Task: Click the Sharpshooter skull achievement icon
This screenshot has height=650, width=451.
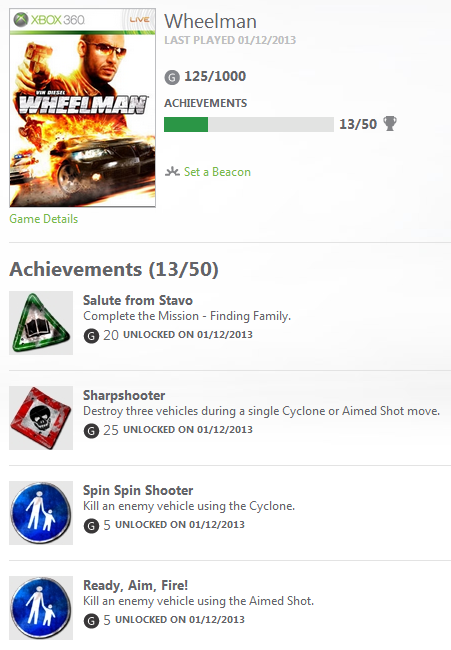Action: pyautogui.click(x=41, y=418)
